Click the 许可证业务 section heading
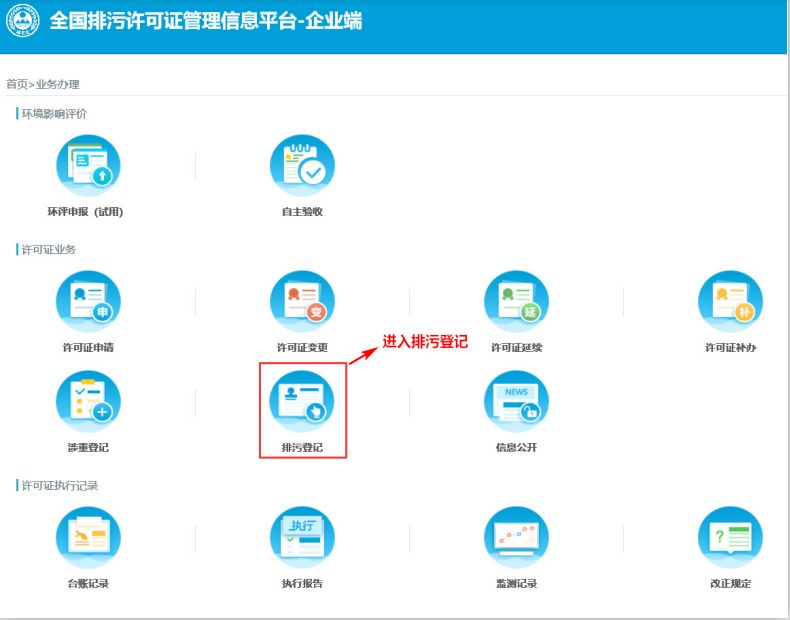The height and width of the screenshot is (620, 790). click(49, 249)
